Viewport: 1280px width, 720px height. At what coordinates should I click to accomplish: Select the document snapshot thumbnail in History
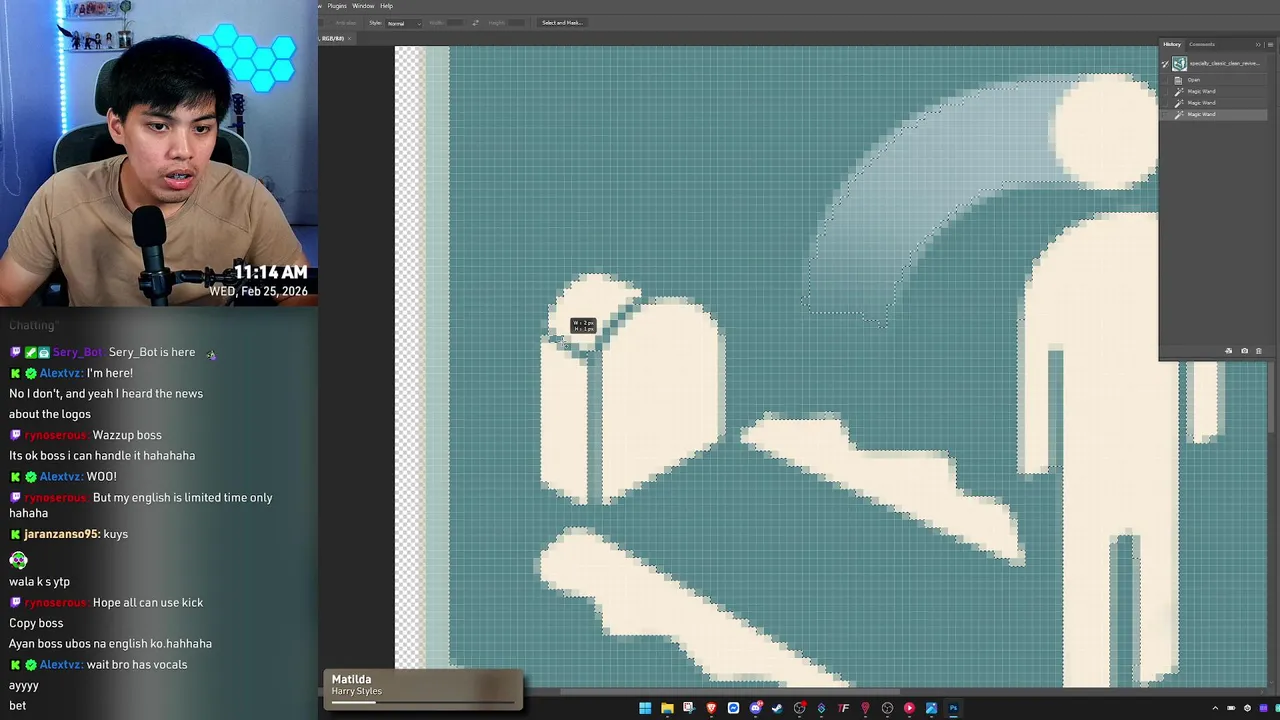pos(1179,63)
